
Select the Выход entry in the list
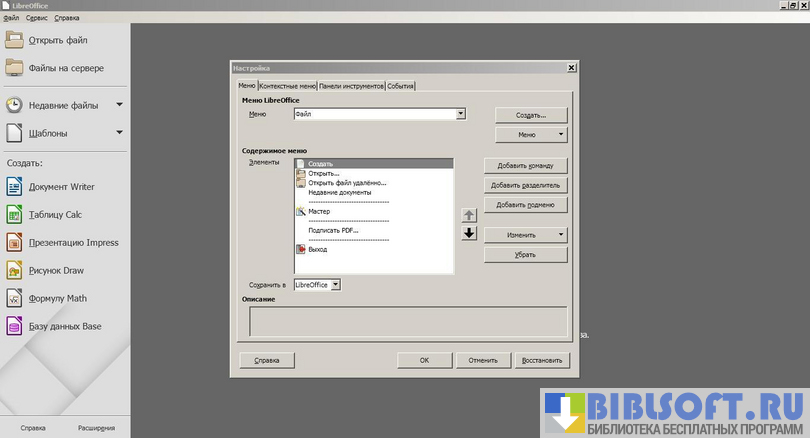click(317, 250)
